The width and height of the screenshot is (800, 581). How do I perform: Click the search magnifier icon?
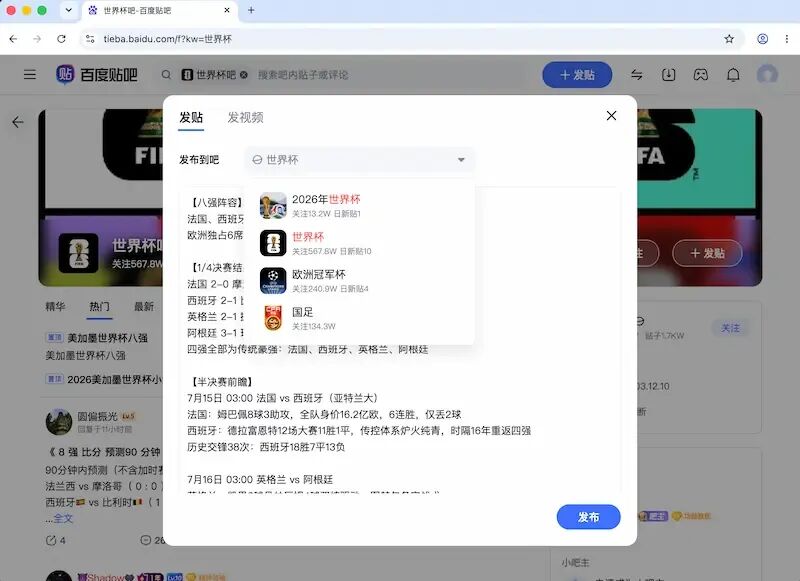[166, 75]
